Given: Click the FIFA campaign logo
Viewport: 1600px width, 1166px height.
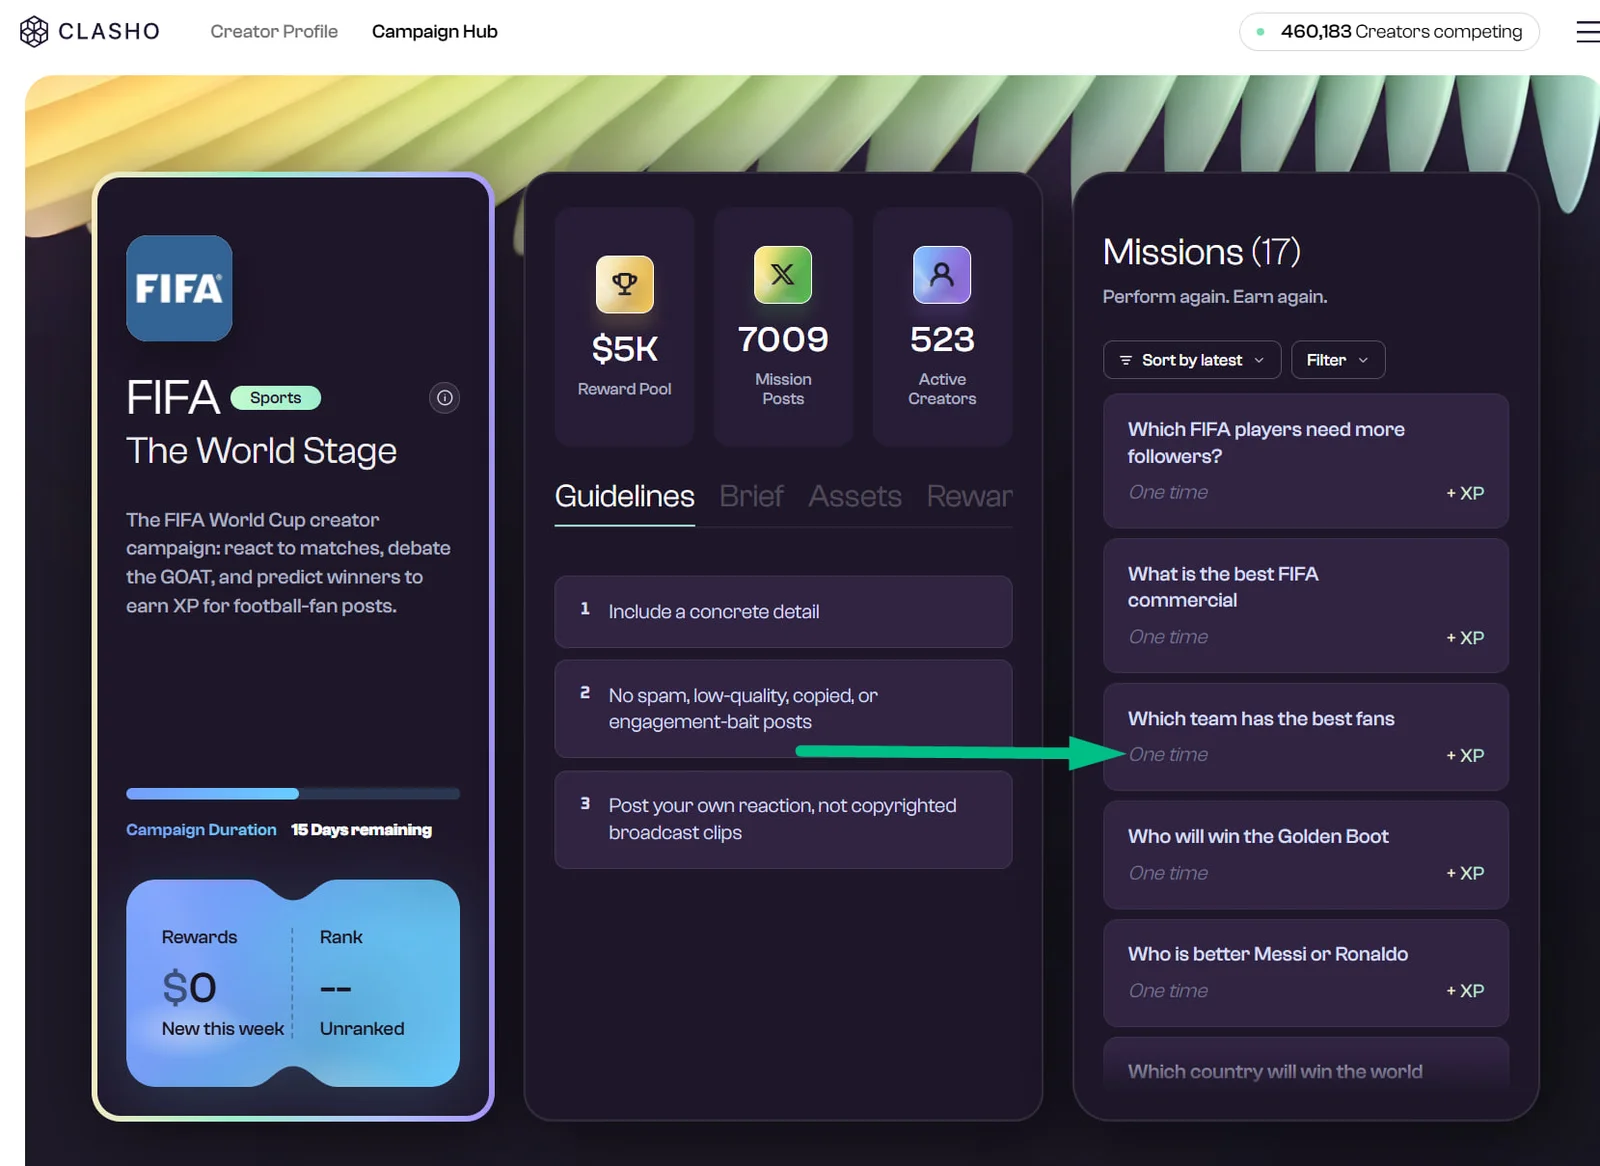Looking at the screenshot, I should tap(179, 288).
